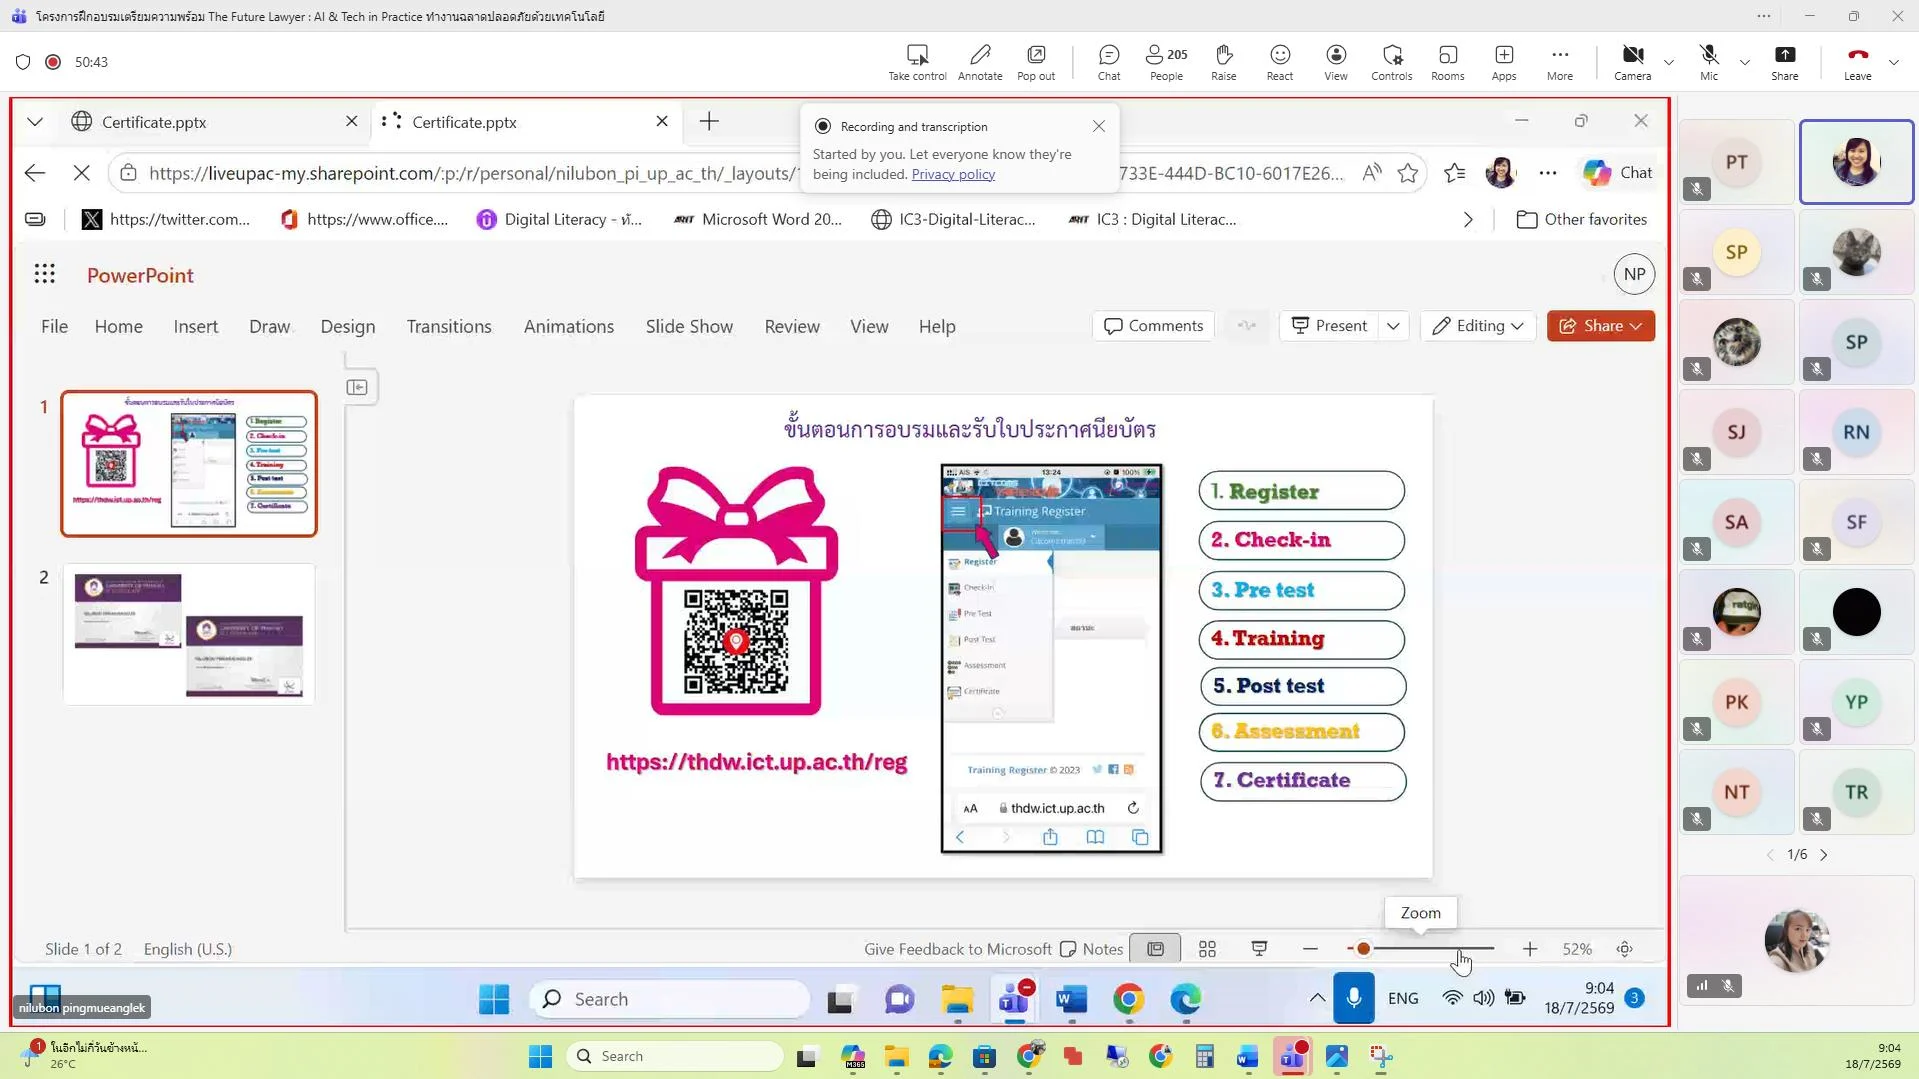Open the Privacy policy link
Image resolution: width=1919 pixels, height=1079 pixels.
(953, 174)
